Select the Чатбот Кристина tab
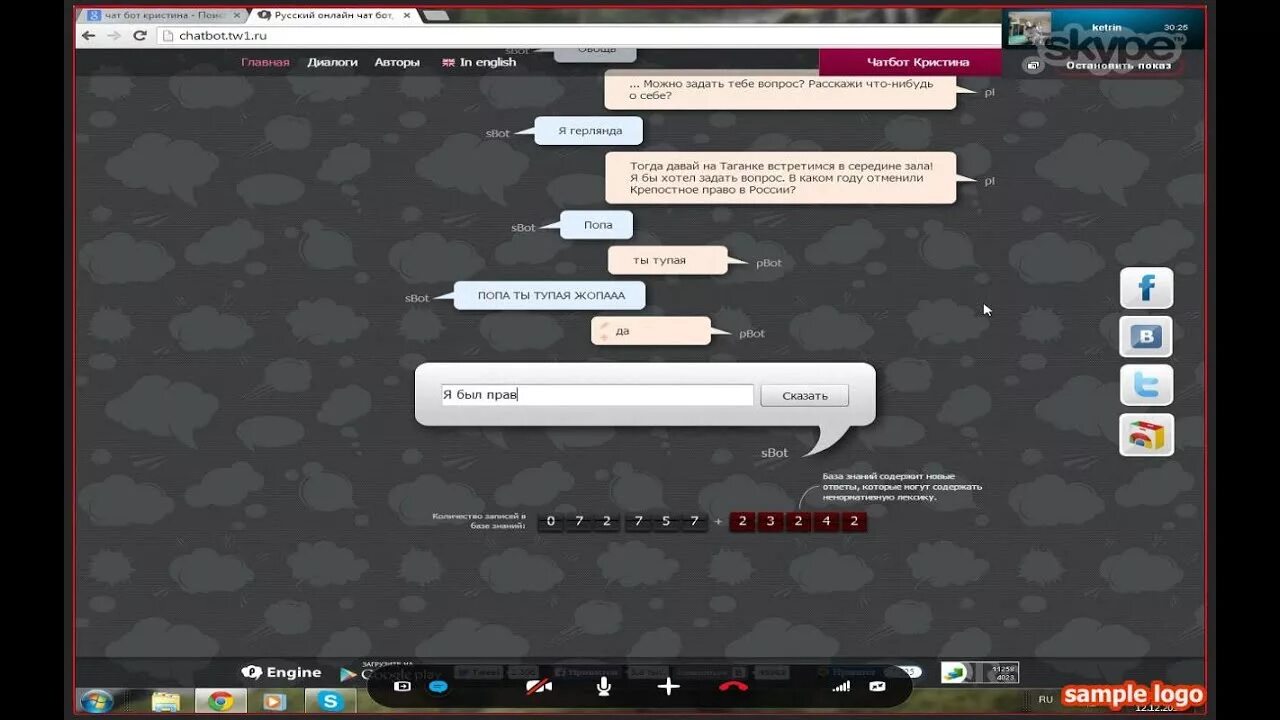The height and width of the screenshot is (720, 1280). [910, 62]
